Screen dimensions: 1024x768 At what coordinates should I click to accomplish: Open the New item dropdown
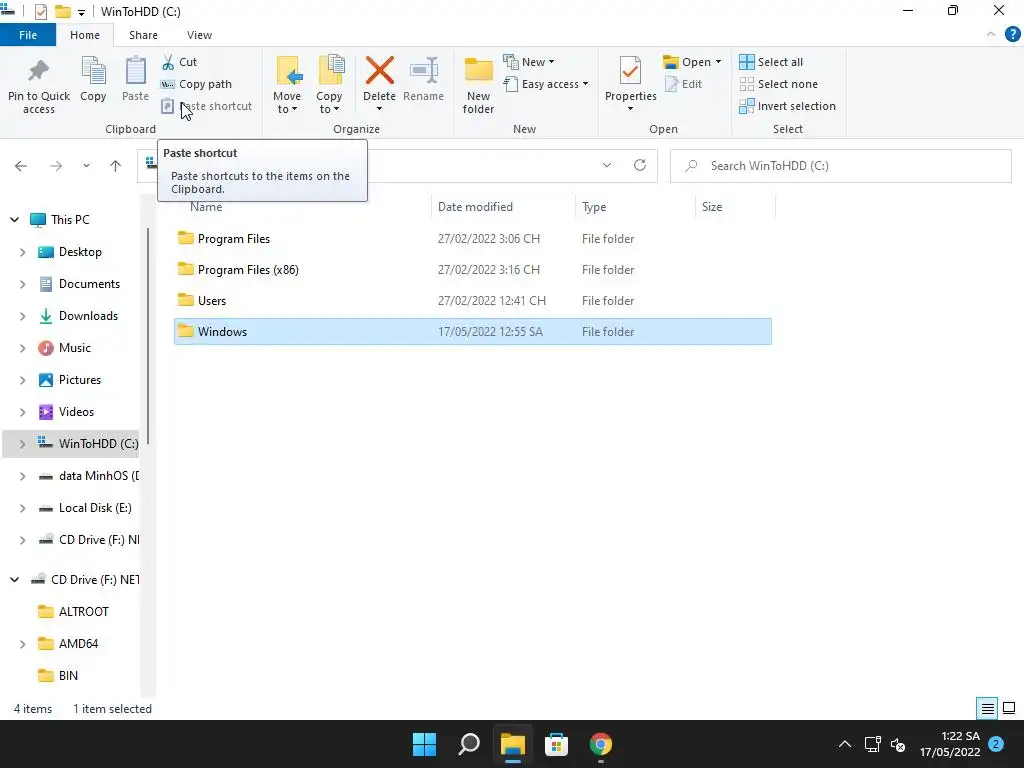point(528,62)
